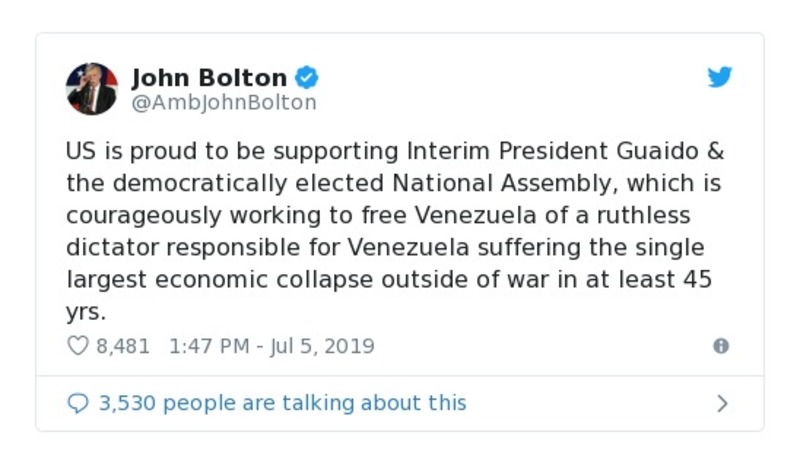800x467 pixels.
Task: Click the word "dictator" in the tweet
Action: tap(112, 248)
